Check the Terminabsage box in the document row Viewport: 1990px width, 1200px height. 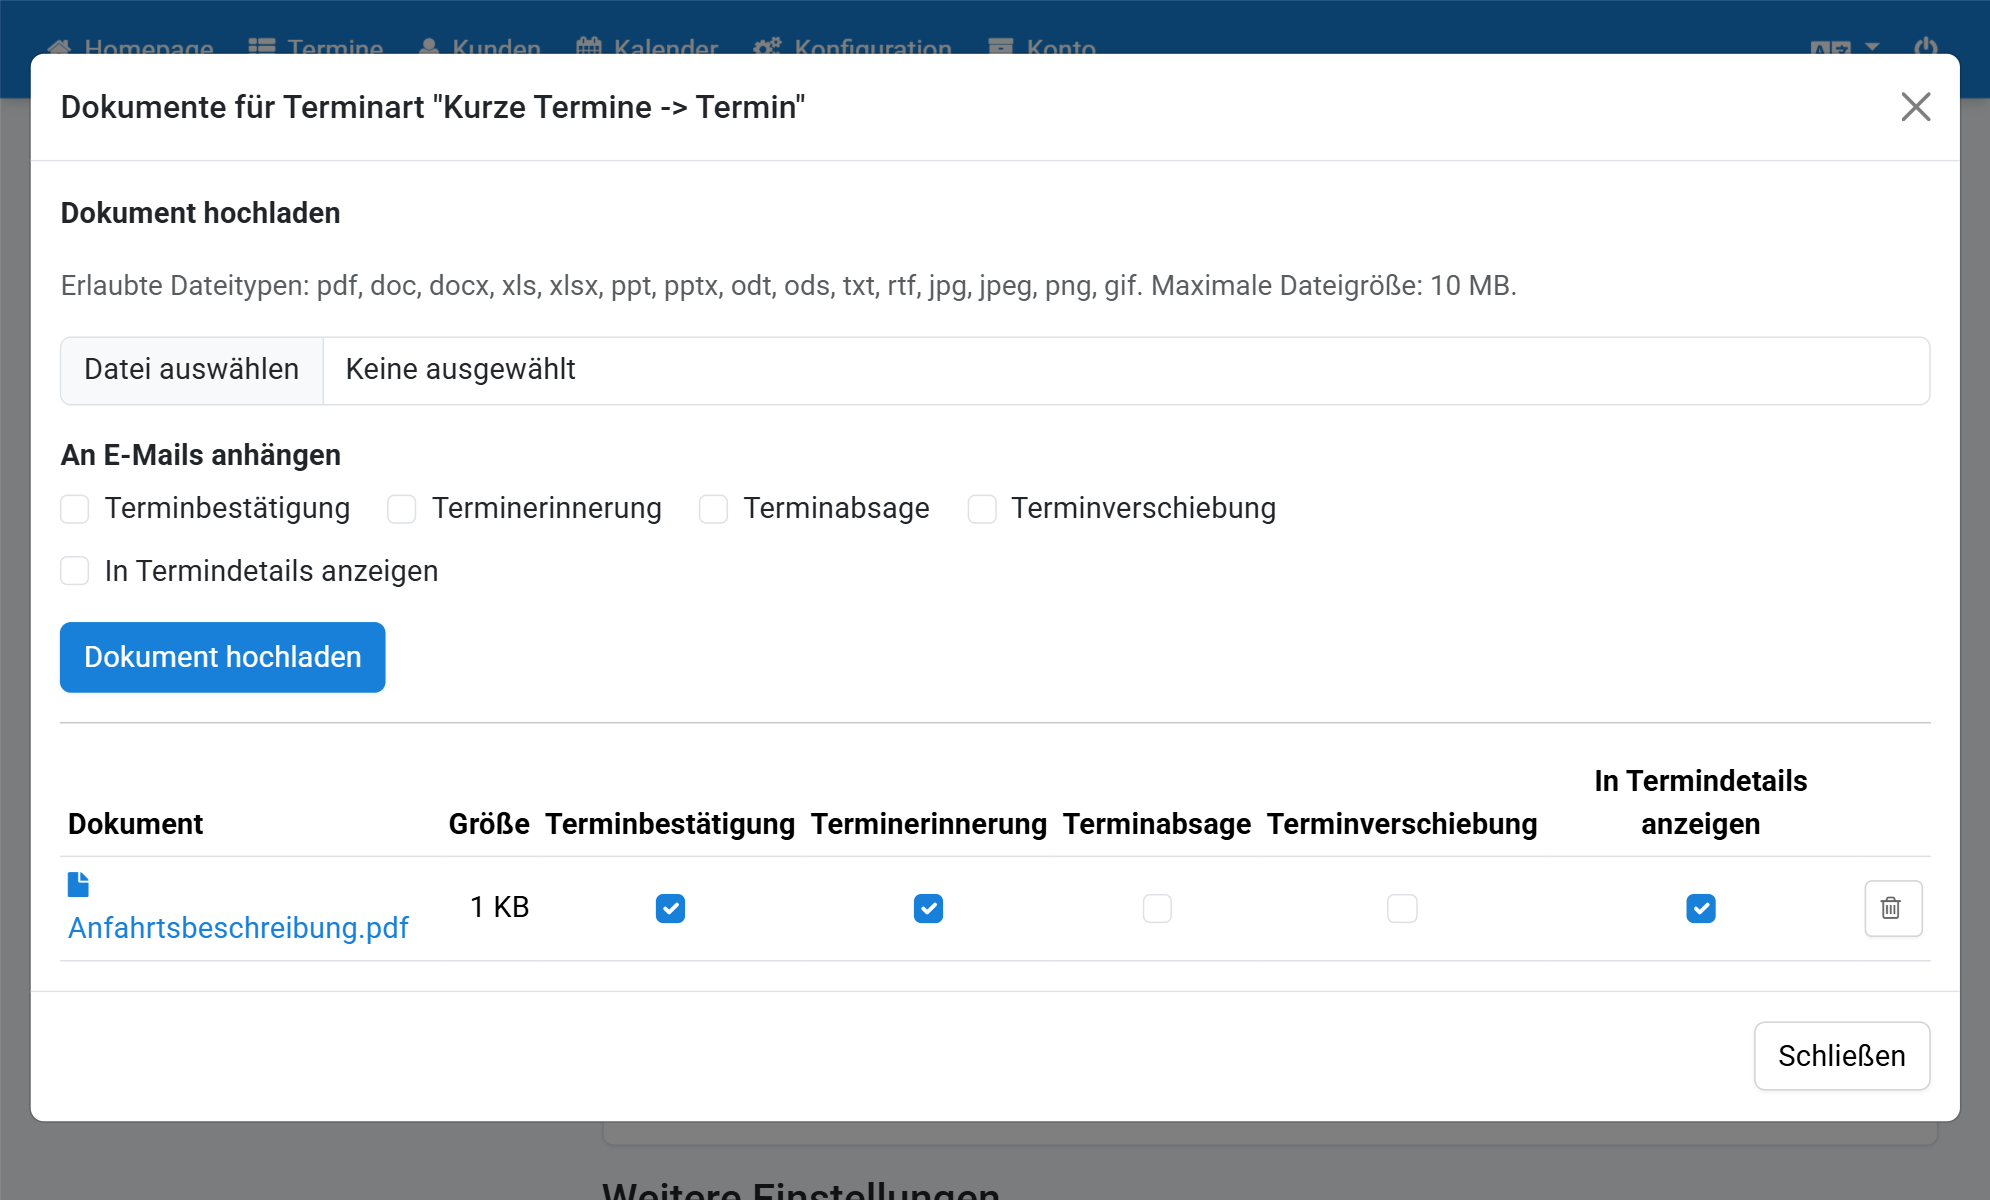click(1157, 908)
